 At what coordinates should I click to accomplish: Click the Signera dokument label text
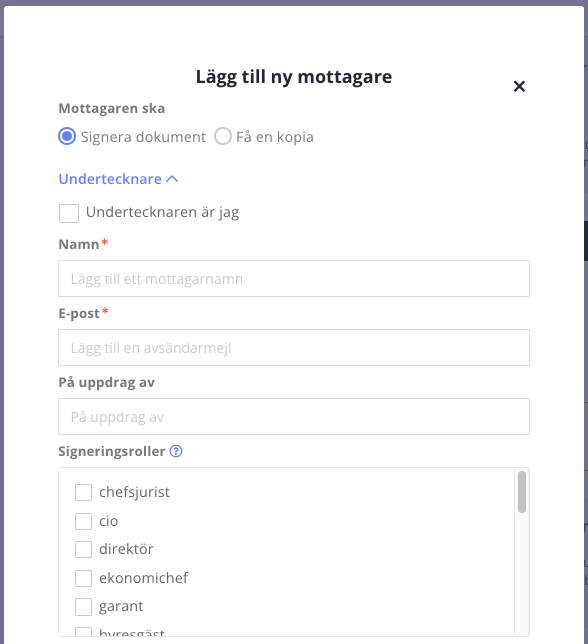click(143, 137)
